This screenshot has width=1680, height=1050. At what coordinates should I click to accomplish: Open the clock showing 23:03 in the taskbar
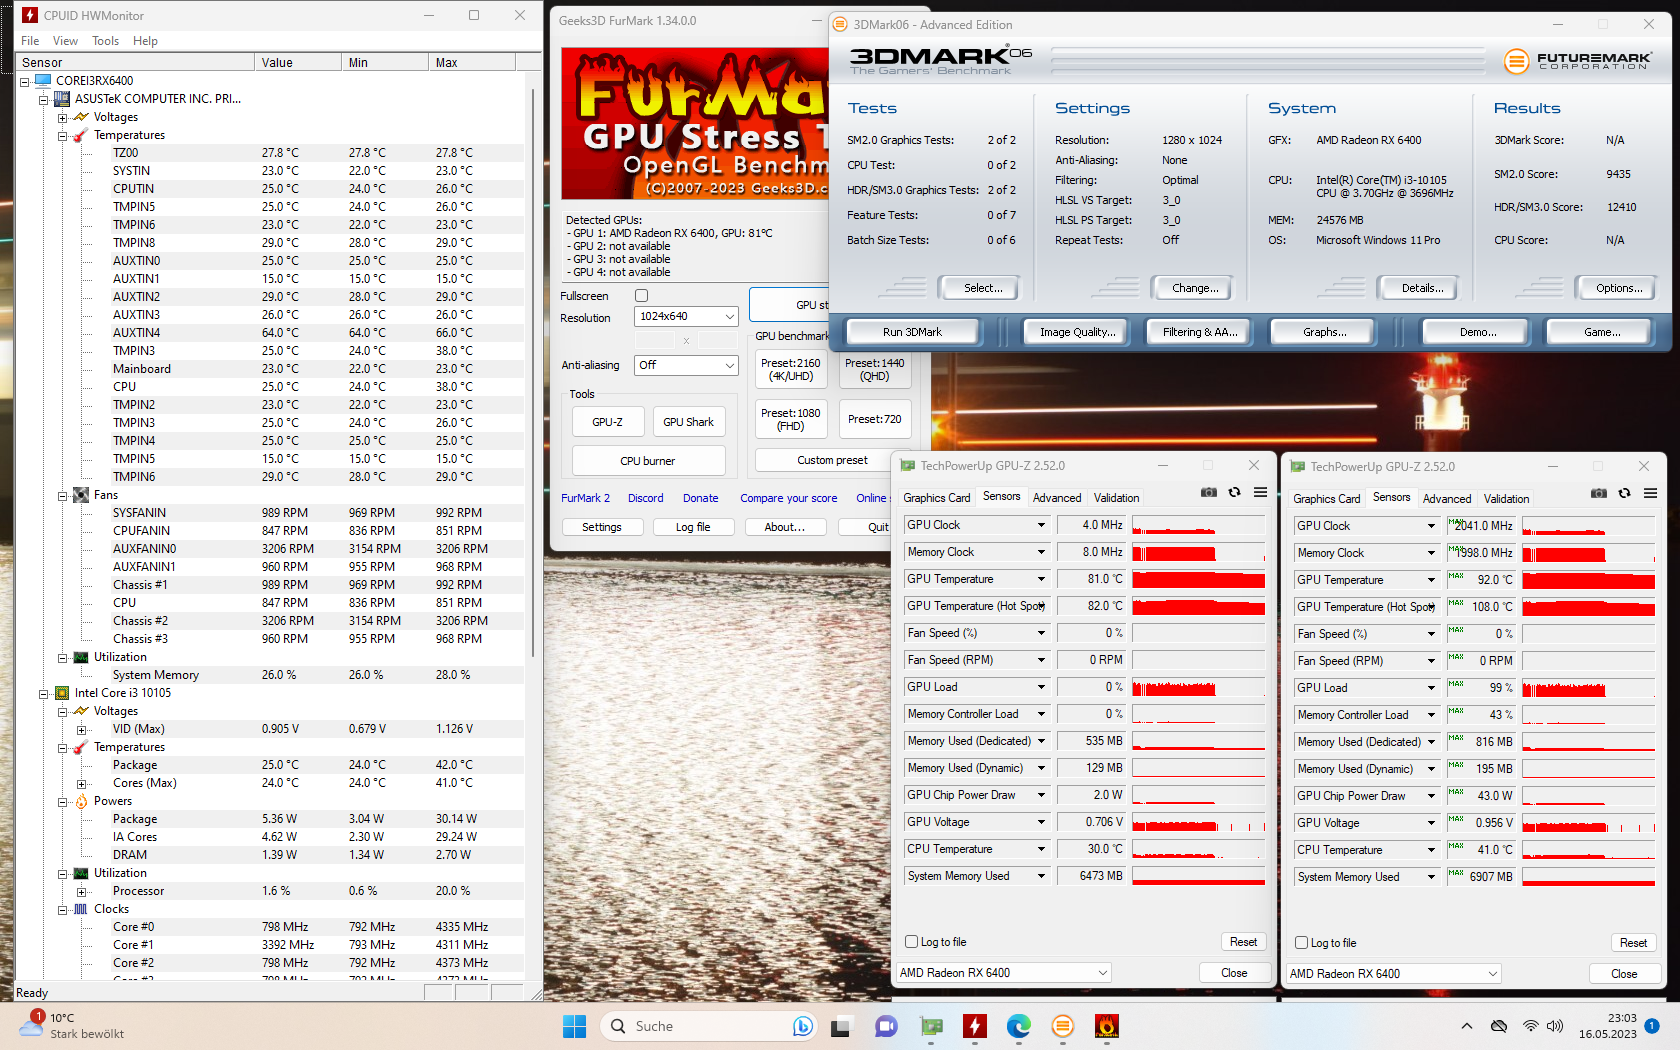(1608, 1026)
